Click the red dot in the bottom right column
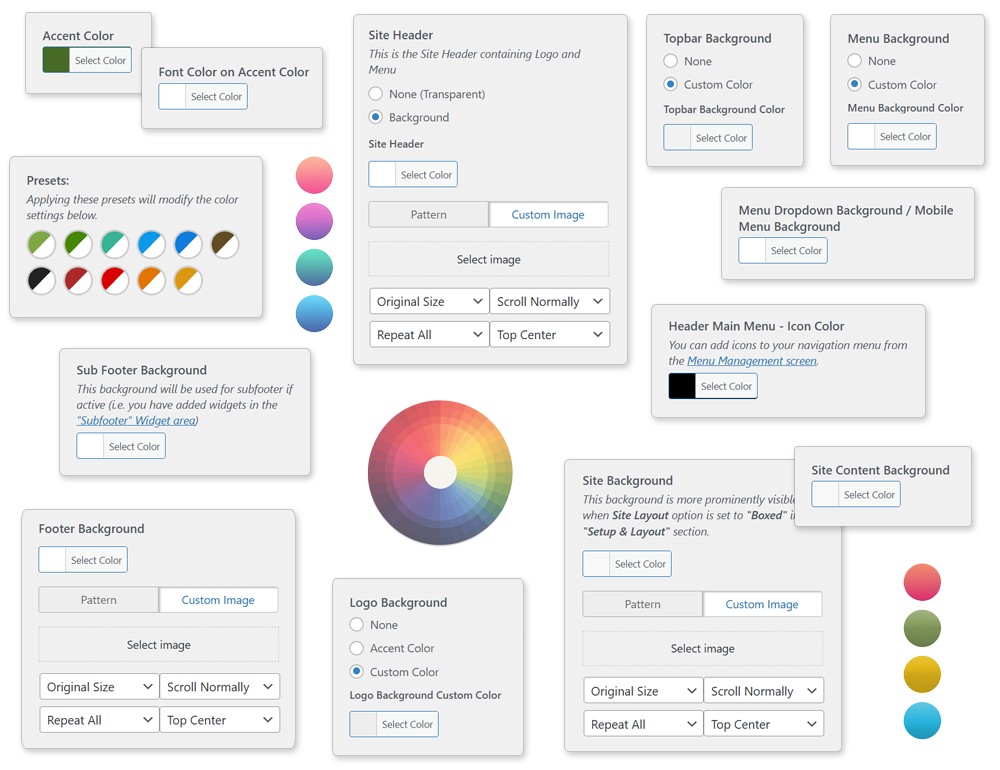Image resolution: width=1000 pixels, height=770 pixels. click(921, 582)
